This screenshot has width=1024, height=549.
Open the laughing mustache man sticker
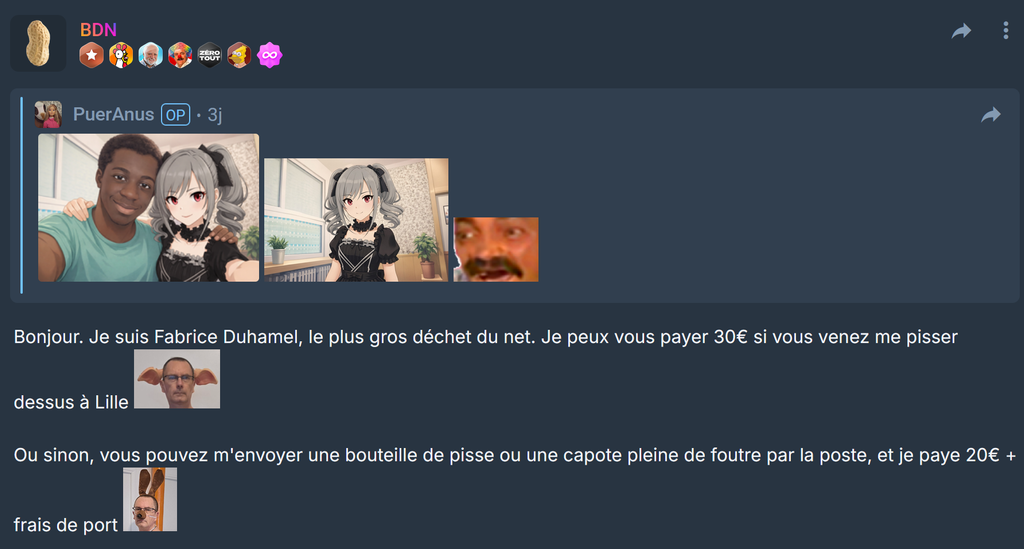coord(496,249)
